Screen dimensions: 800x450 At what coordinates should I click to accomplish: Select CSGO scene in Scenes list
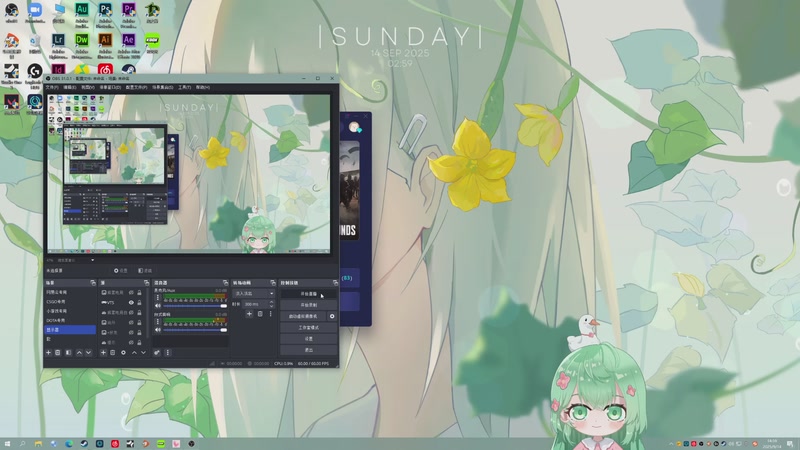70,302
